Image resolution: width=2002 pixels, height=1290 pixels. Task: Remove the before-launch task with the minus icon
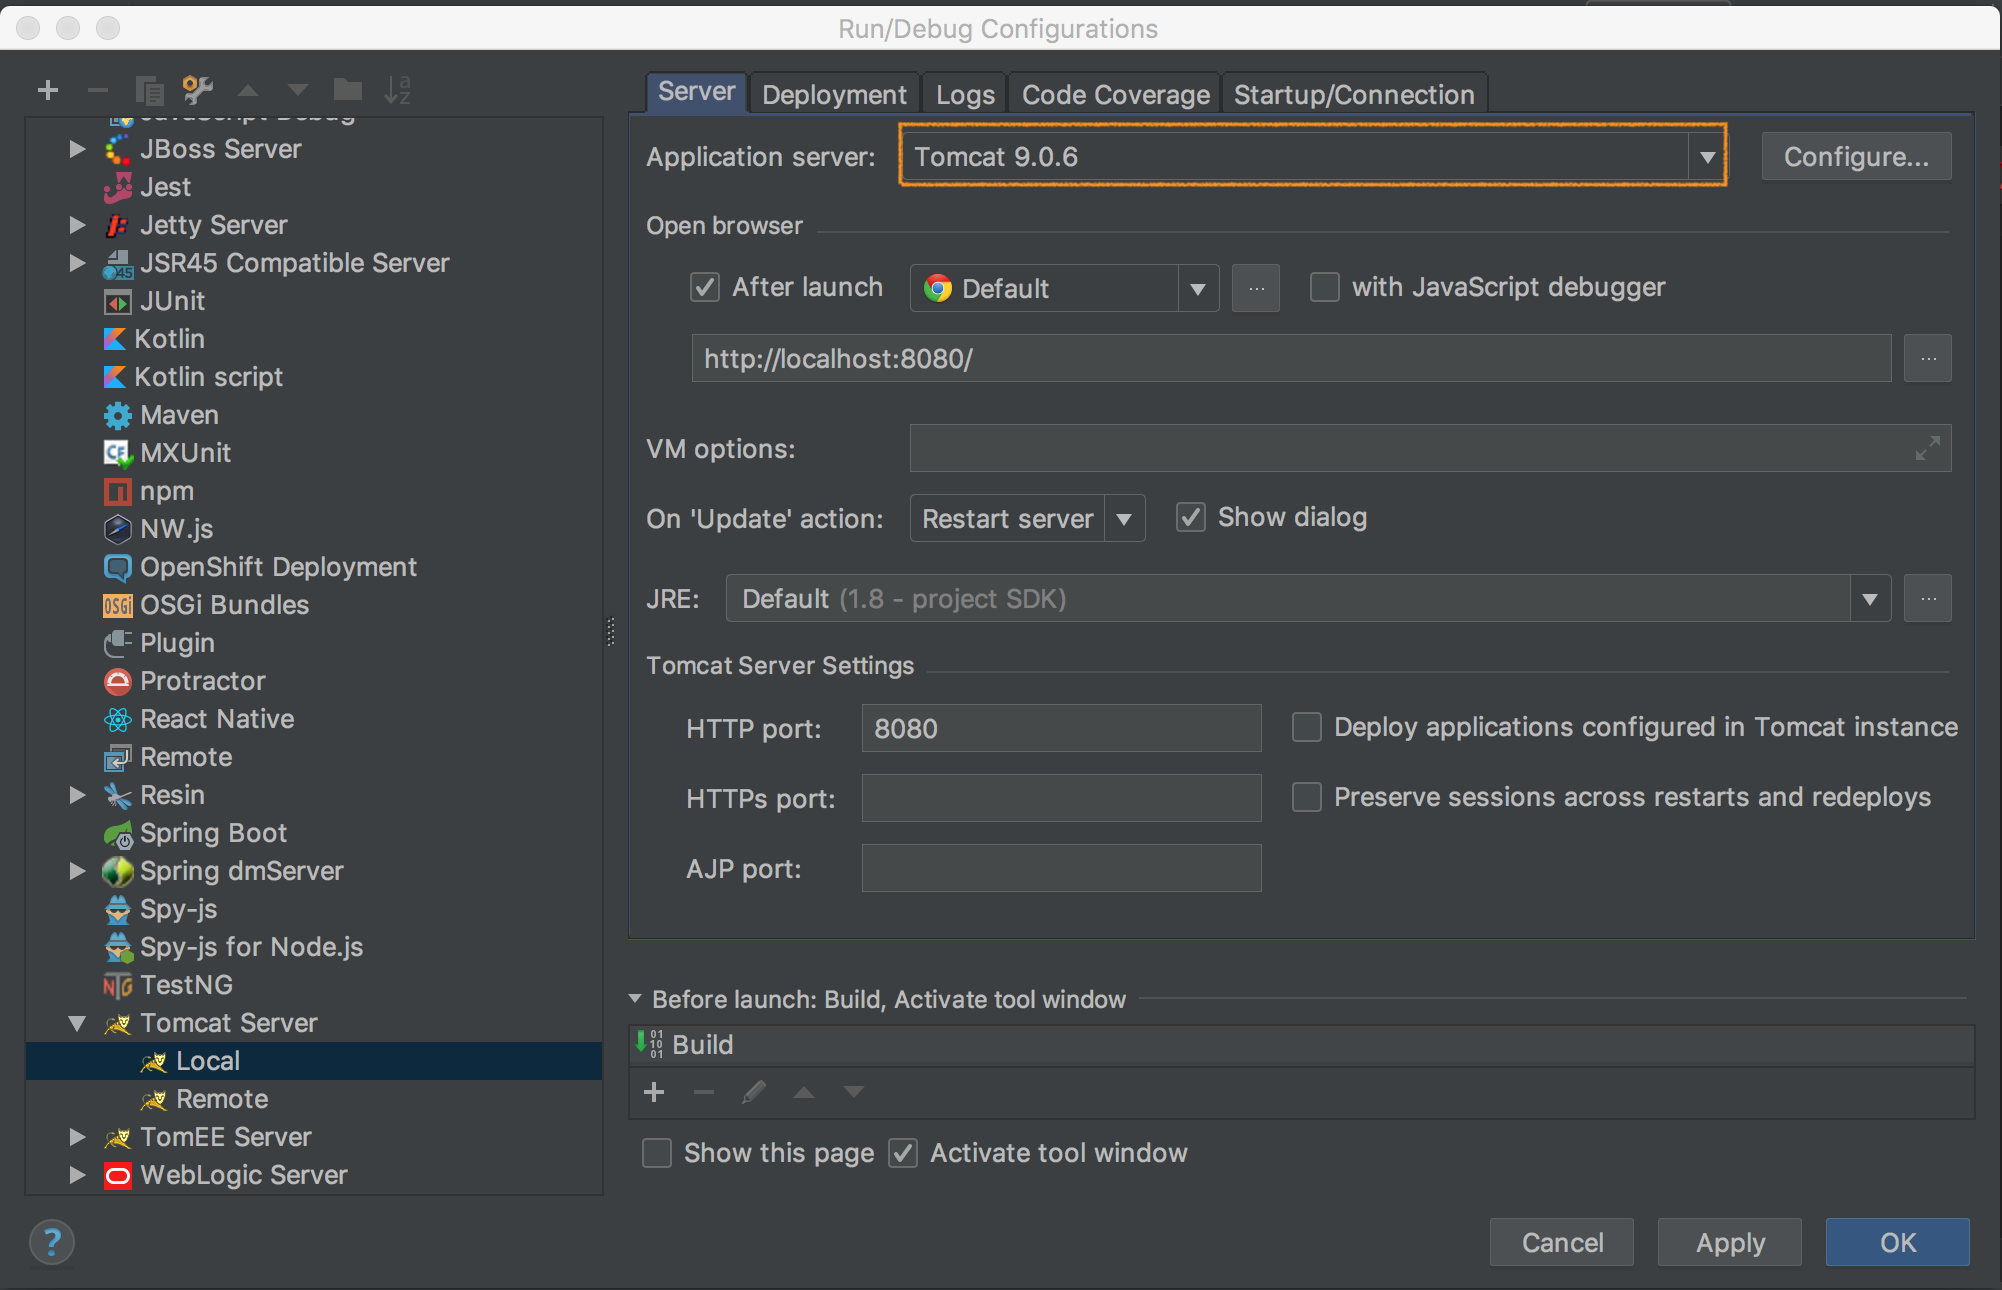(x=704, y=1092)
